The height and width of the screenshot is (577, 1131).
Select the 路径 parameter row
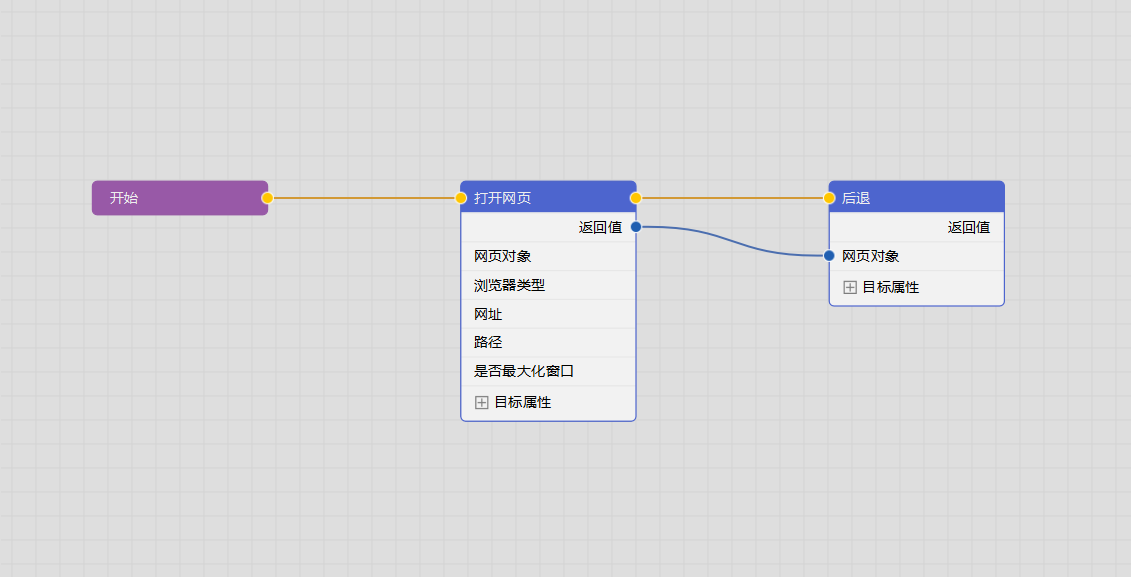click(548, 343)
